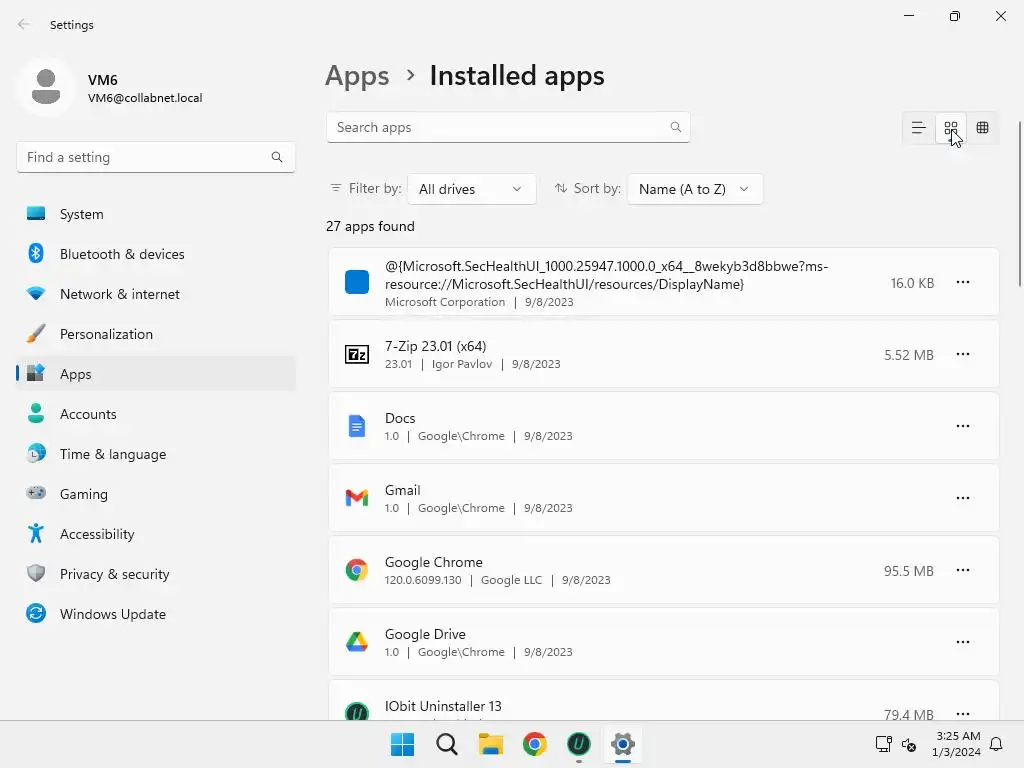The width and height of the screenshot is (1024, 768).
Task: Click the Docs app icon
Action: click(x=357, y=426)
